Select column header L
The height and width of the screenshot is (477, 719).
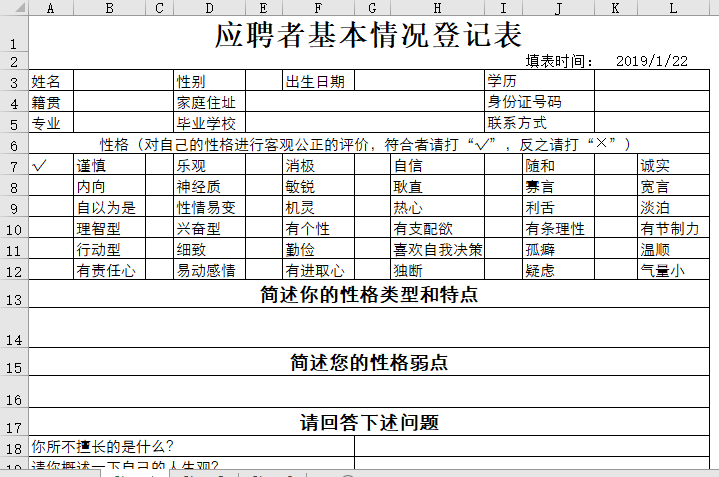click(673, 8)
